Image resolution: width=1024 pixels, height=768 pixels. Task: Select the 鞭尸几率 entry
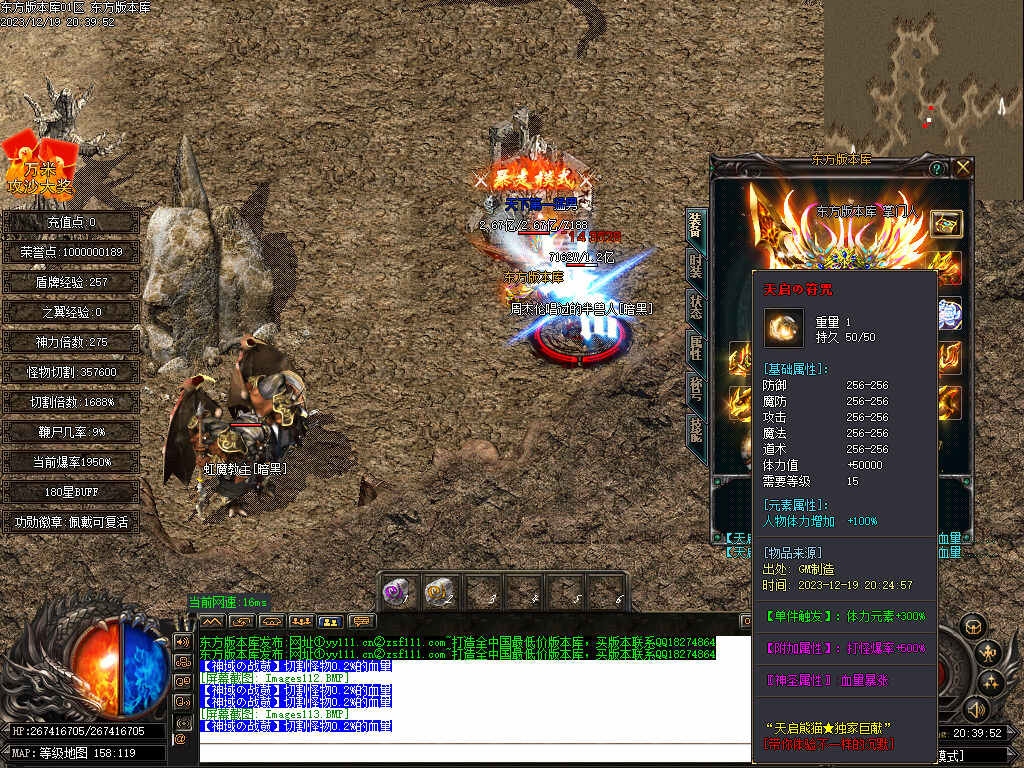[71, 432]
